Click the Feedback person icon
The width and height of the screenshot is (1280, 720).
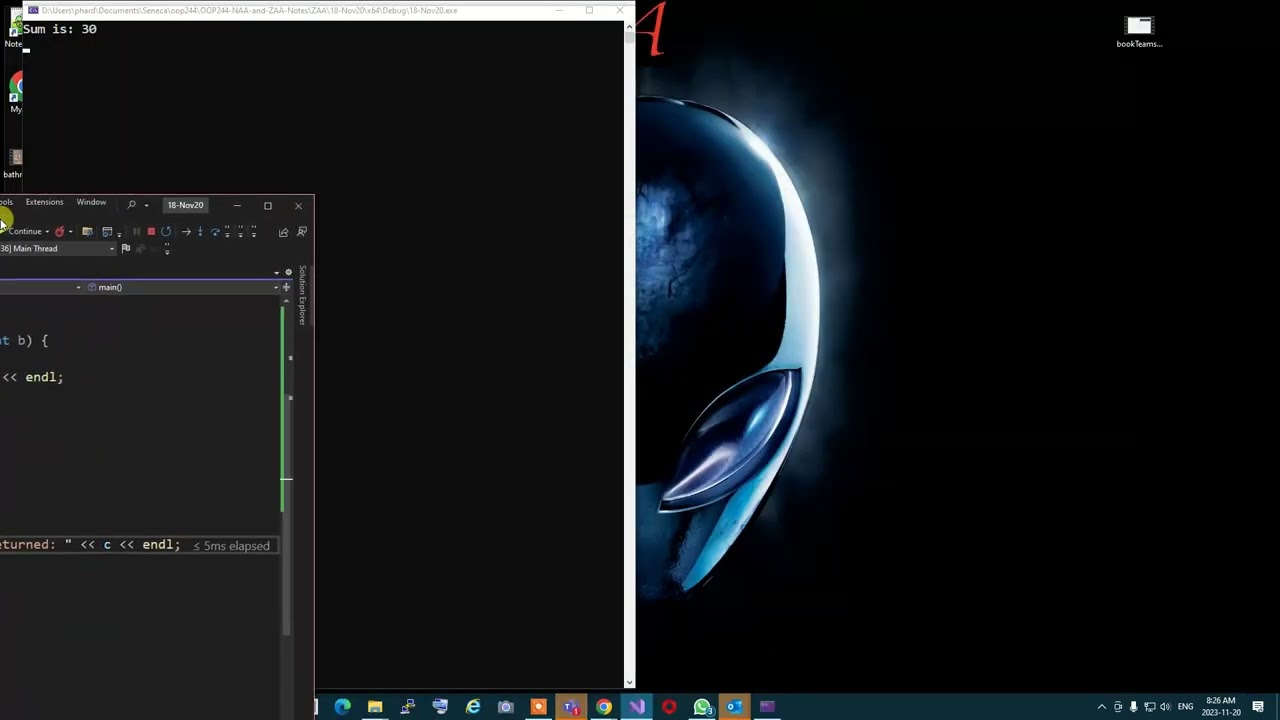pyautogui.click(x=302, y=232)
